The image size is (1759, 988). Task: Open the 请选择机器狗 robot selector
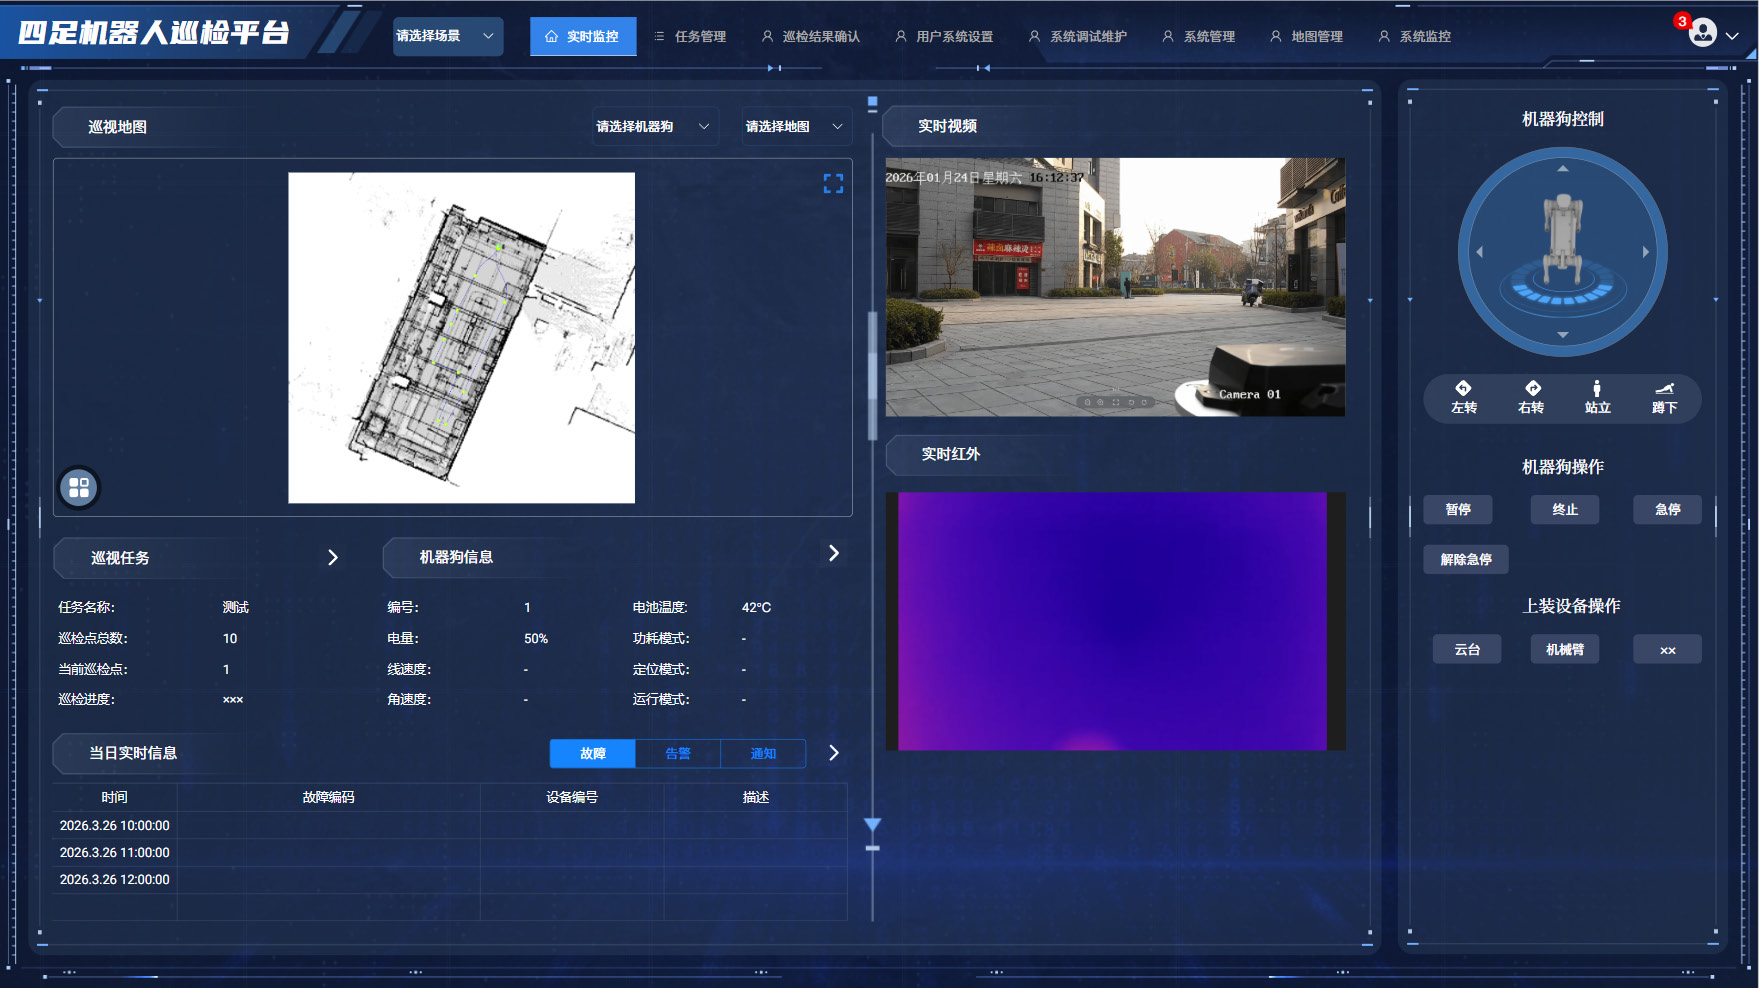[x=654, y=127]
